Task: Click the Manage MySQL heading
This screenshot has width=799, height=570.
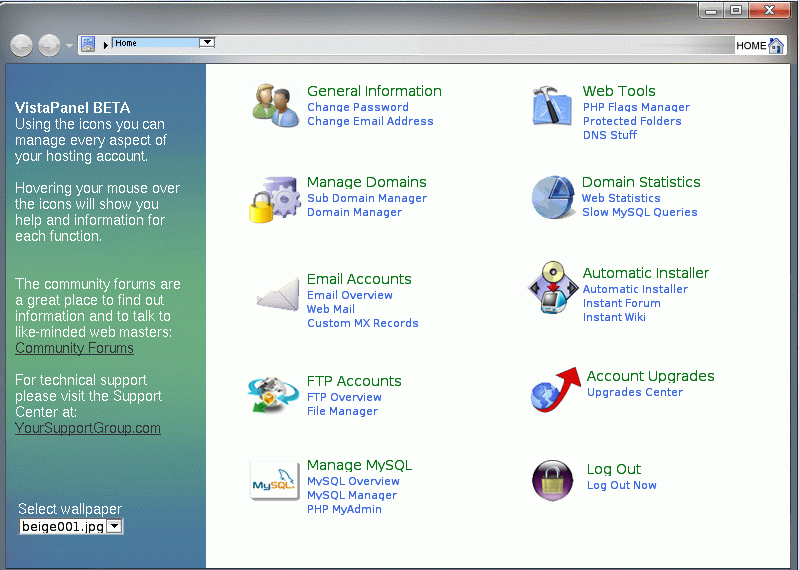Action: [359, 465]
